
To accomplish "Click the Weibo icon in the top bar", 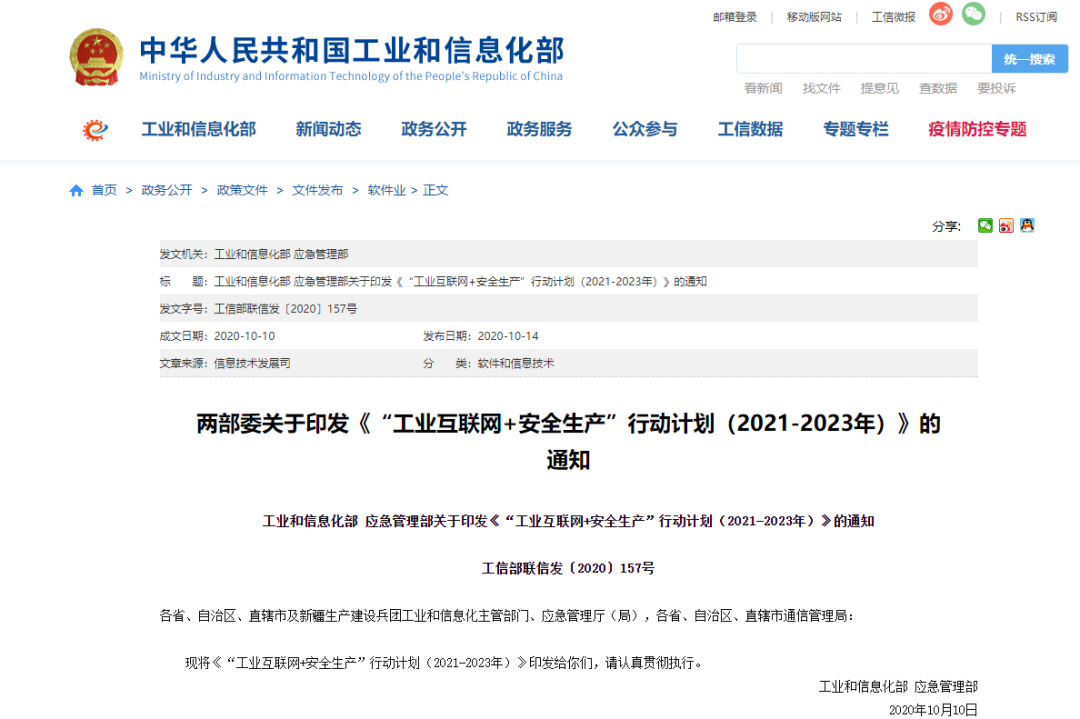I will click(939, 16).
